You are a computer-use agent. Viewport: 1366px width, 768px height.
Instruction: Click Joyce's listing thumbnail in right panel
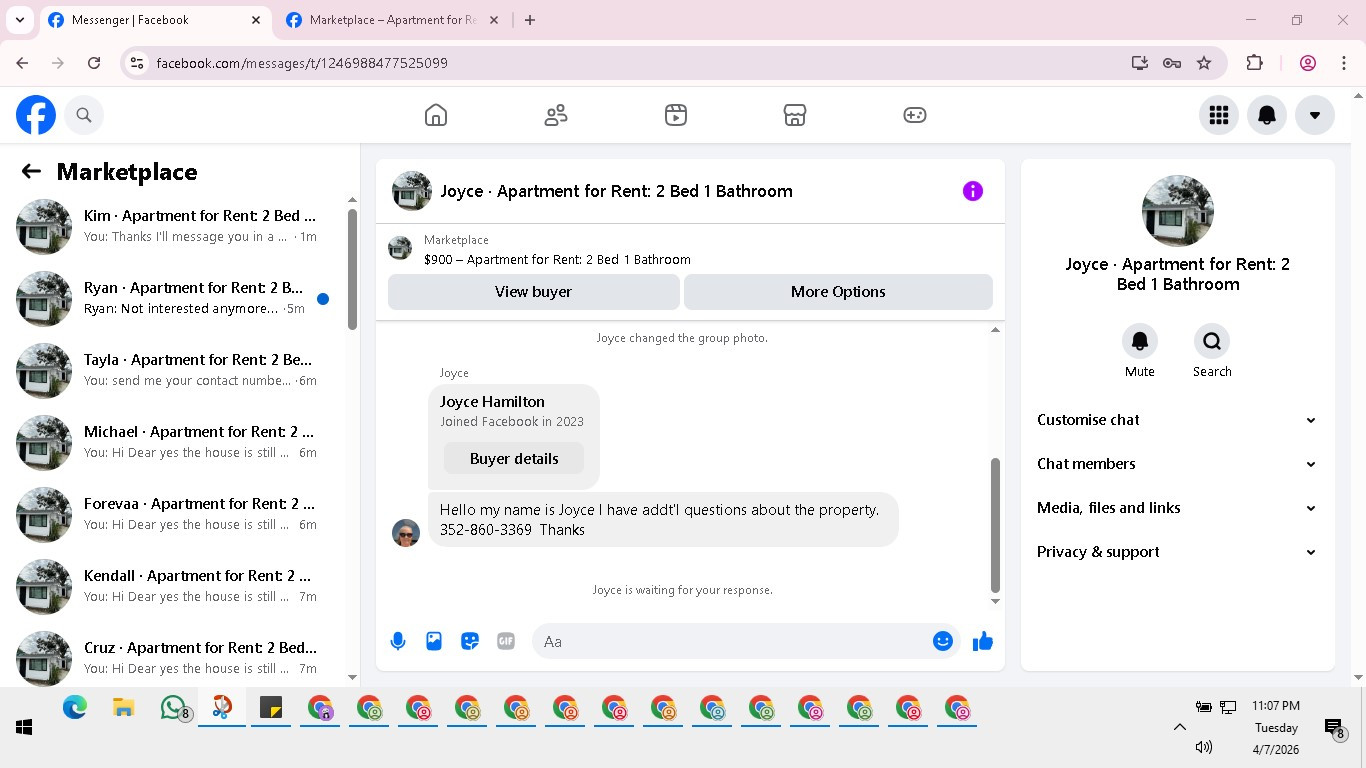click(x=1178, y=211)
